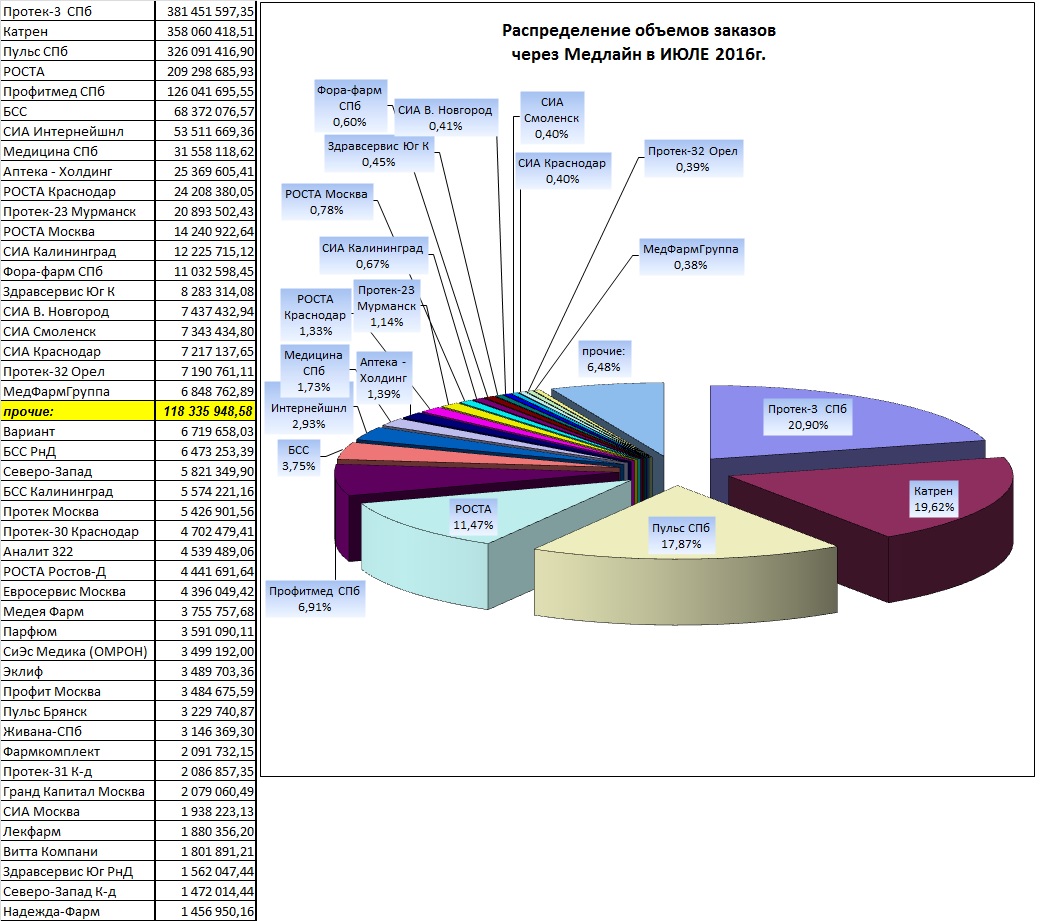Select the "СИА Калининград" table cell
The width and height of the screenshot is (1043, 921).
click(x=78, y=251)
